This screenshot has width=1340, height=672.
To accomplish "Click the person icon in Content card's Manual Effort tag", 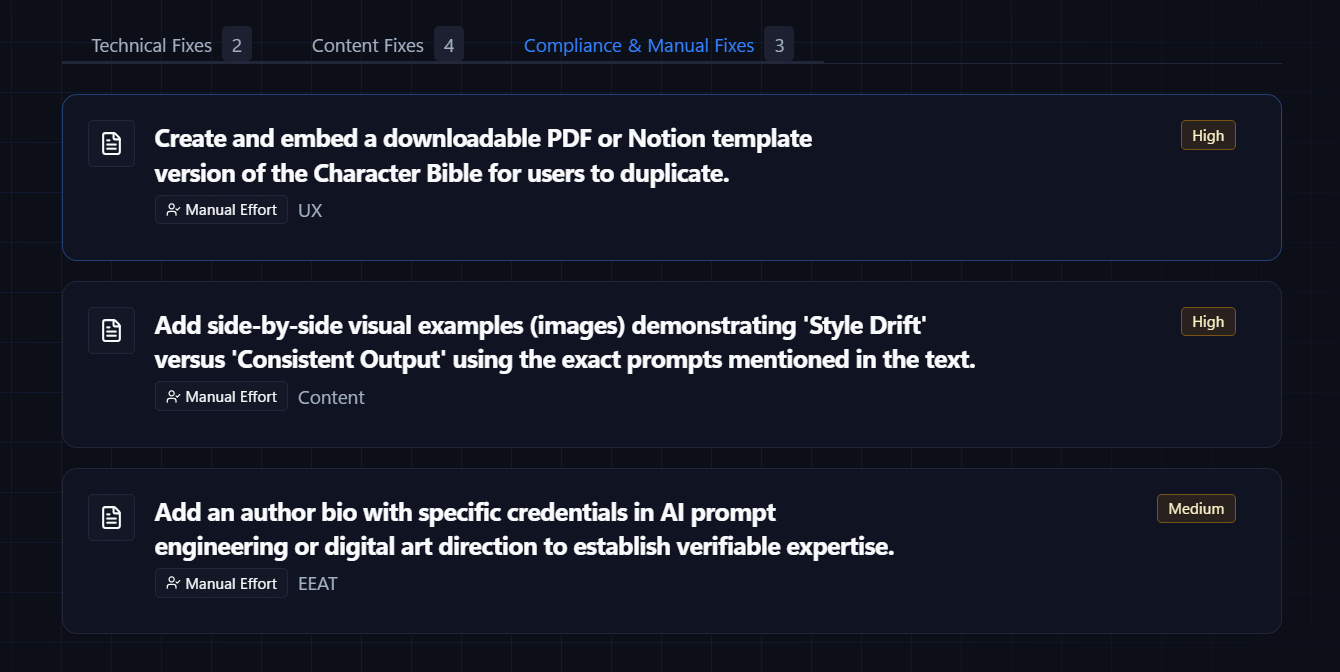I will (173, 397).
